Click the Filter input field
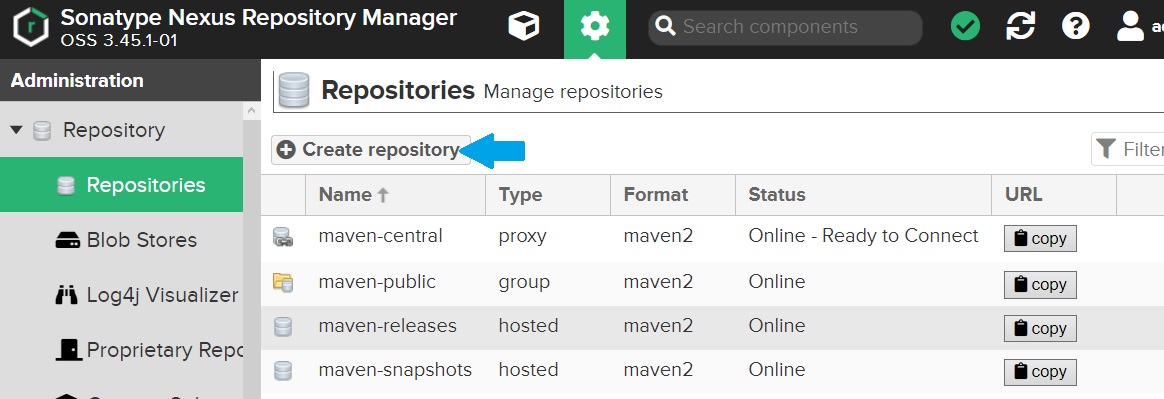 [x=1128, y=149]
